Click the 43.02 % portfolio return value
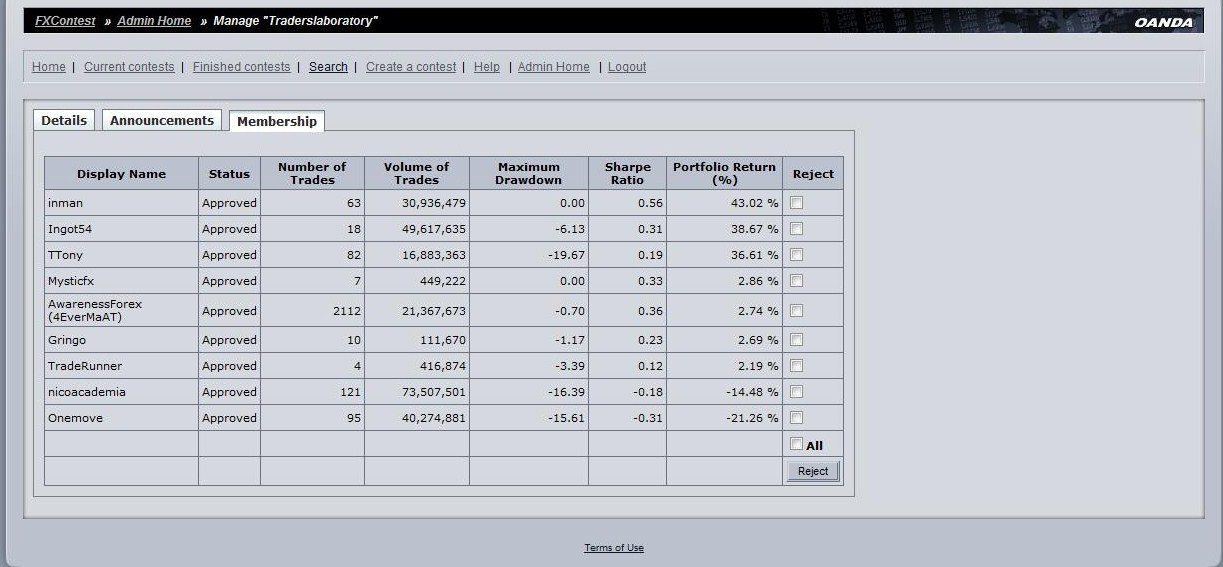 coord(754,203)
